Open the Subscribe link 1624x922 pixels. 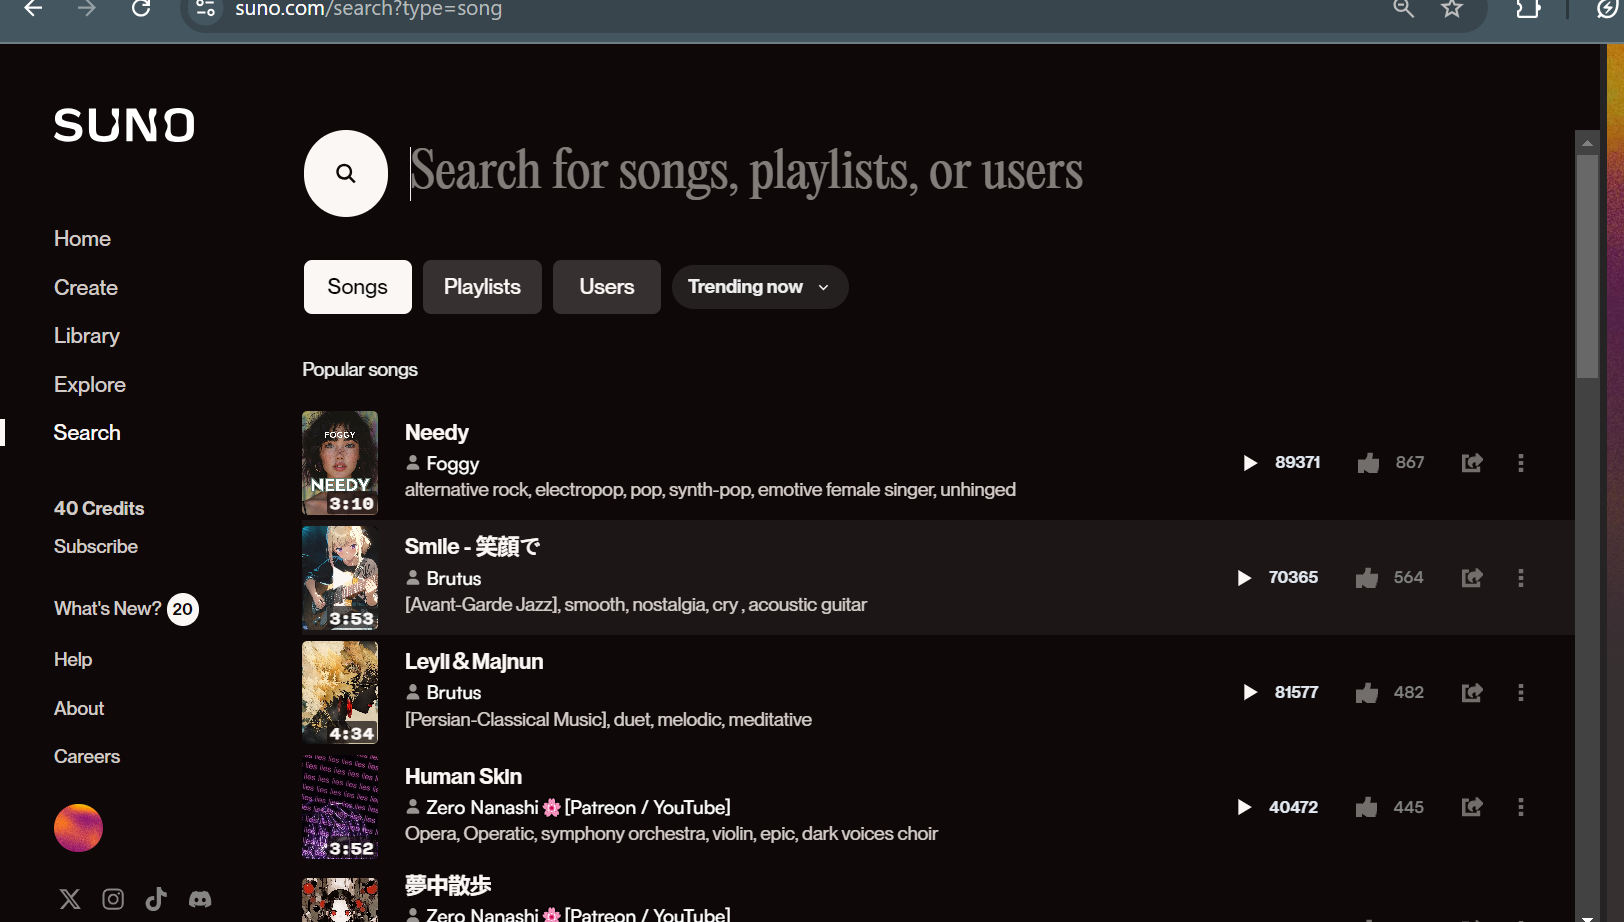point(95,546)
